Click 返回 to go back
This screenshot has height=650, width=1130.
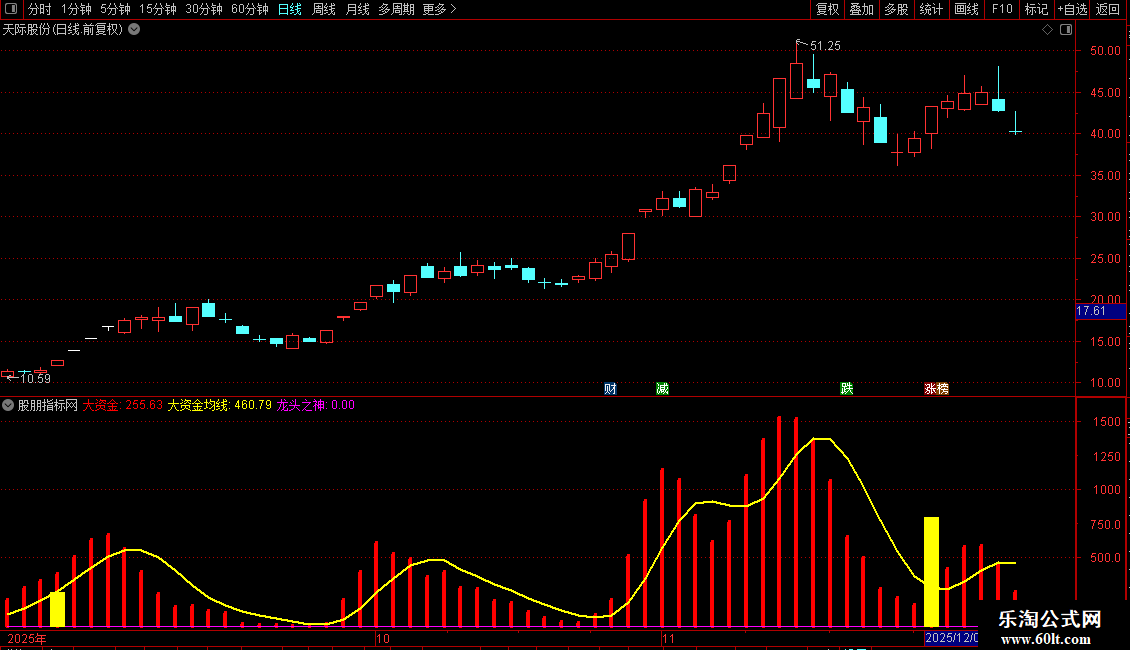(x=1108, y=9)
